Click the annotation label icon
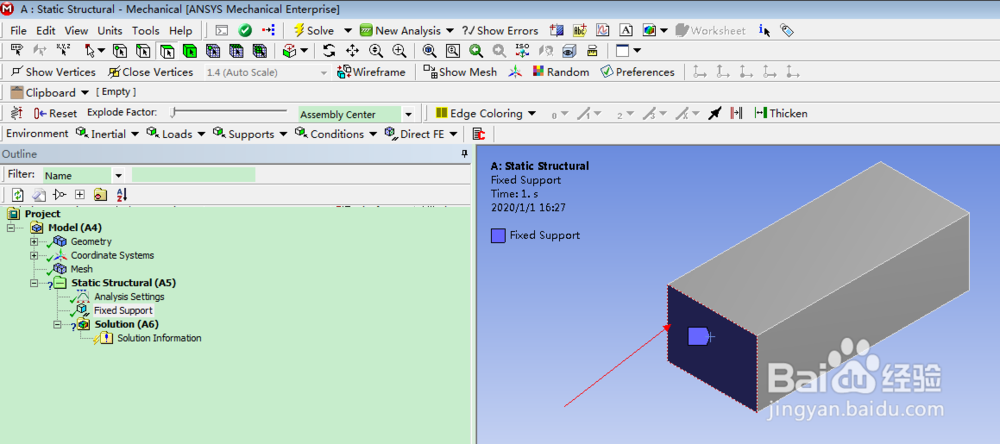This screenshot has height=444, width=1000. point(580,30)
